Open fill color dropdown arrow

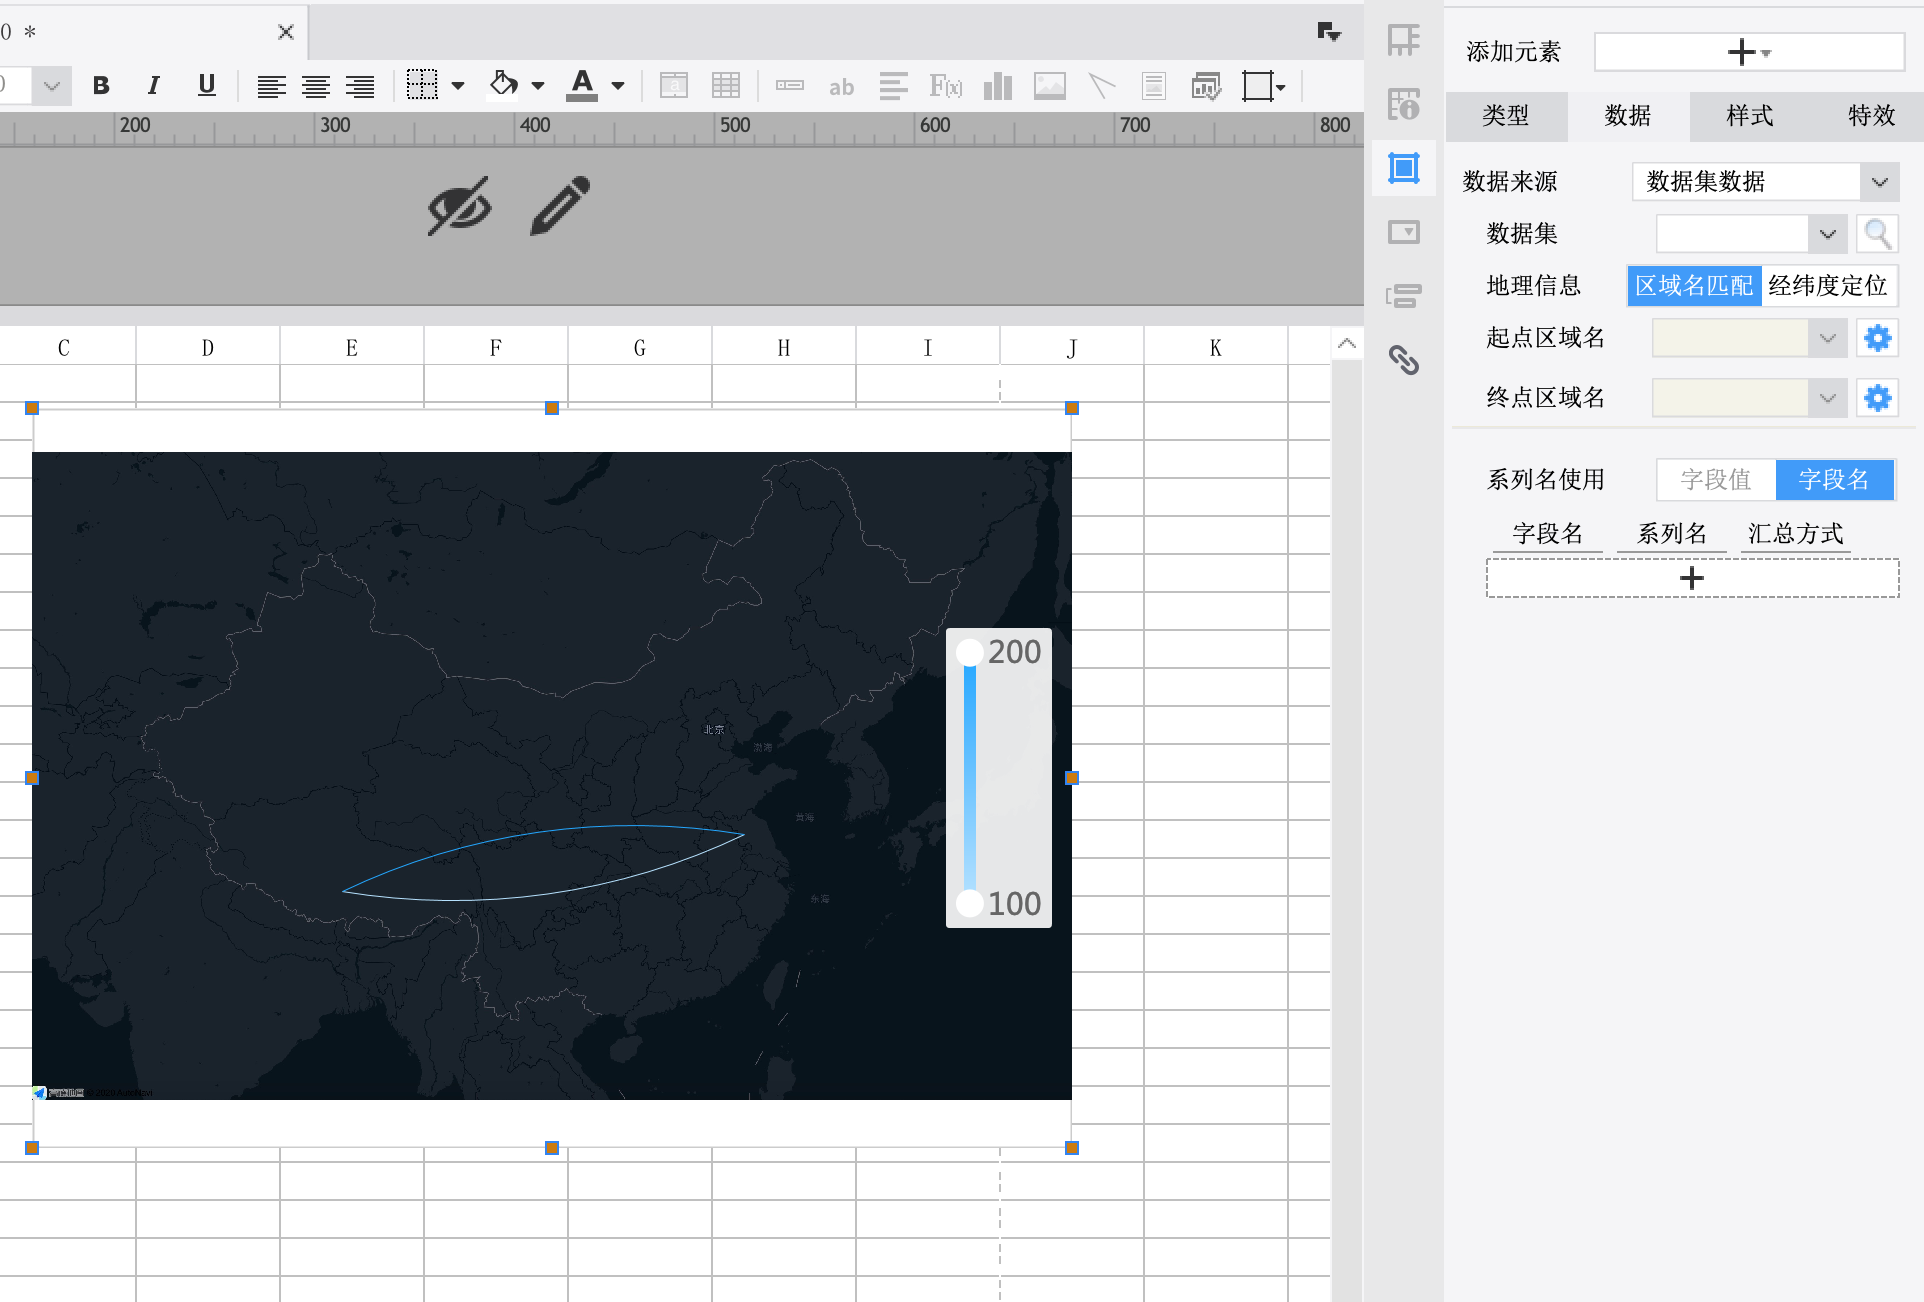click(x=538, y=86)
